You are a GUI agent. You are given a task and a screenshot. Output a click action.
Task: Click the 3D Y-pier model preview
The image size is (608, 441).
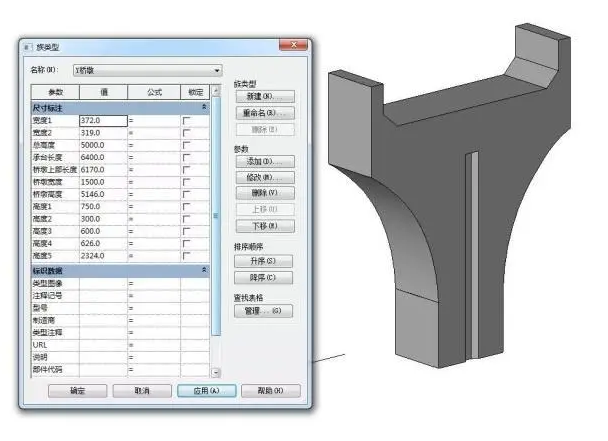click(450, 196)
